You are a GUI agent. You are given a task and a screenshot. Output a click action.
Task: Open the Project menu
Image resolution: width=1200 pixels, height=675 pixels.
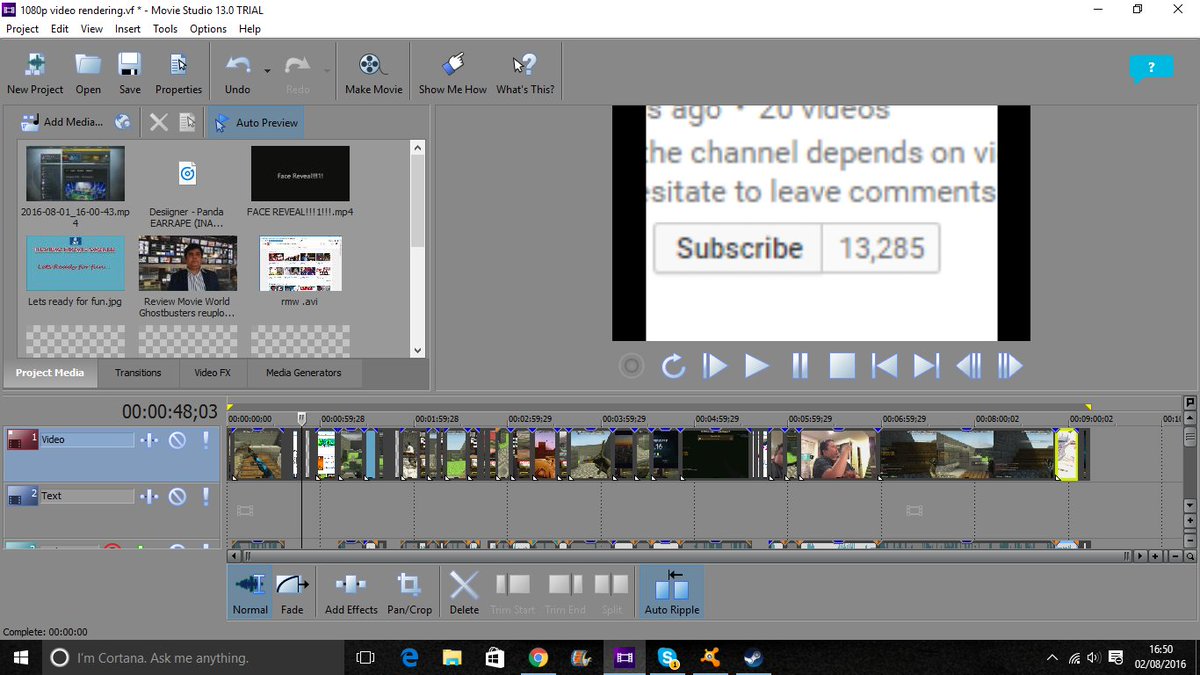pos(23,29)
